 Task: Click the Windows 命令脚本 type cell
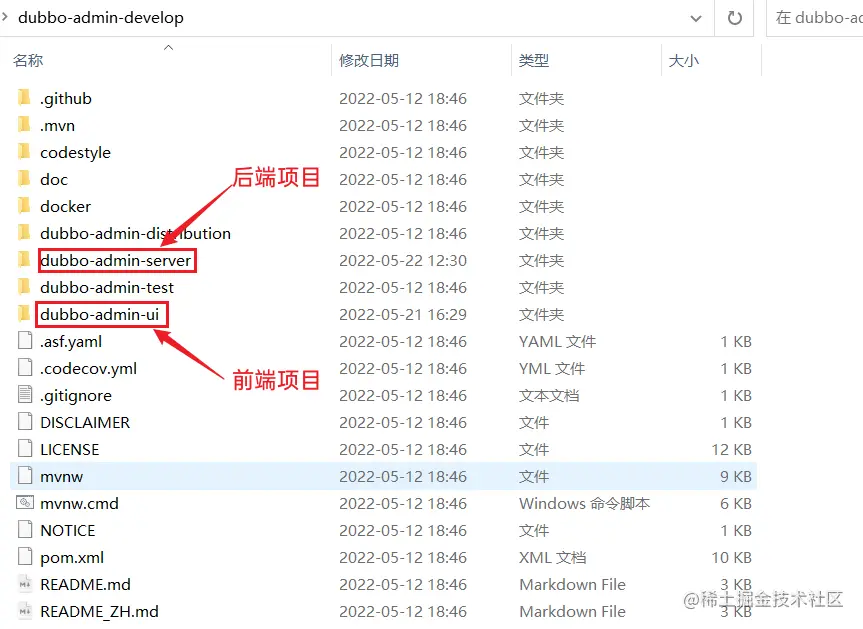coord(585,503)
